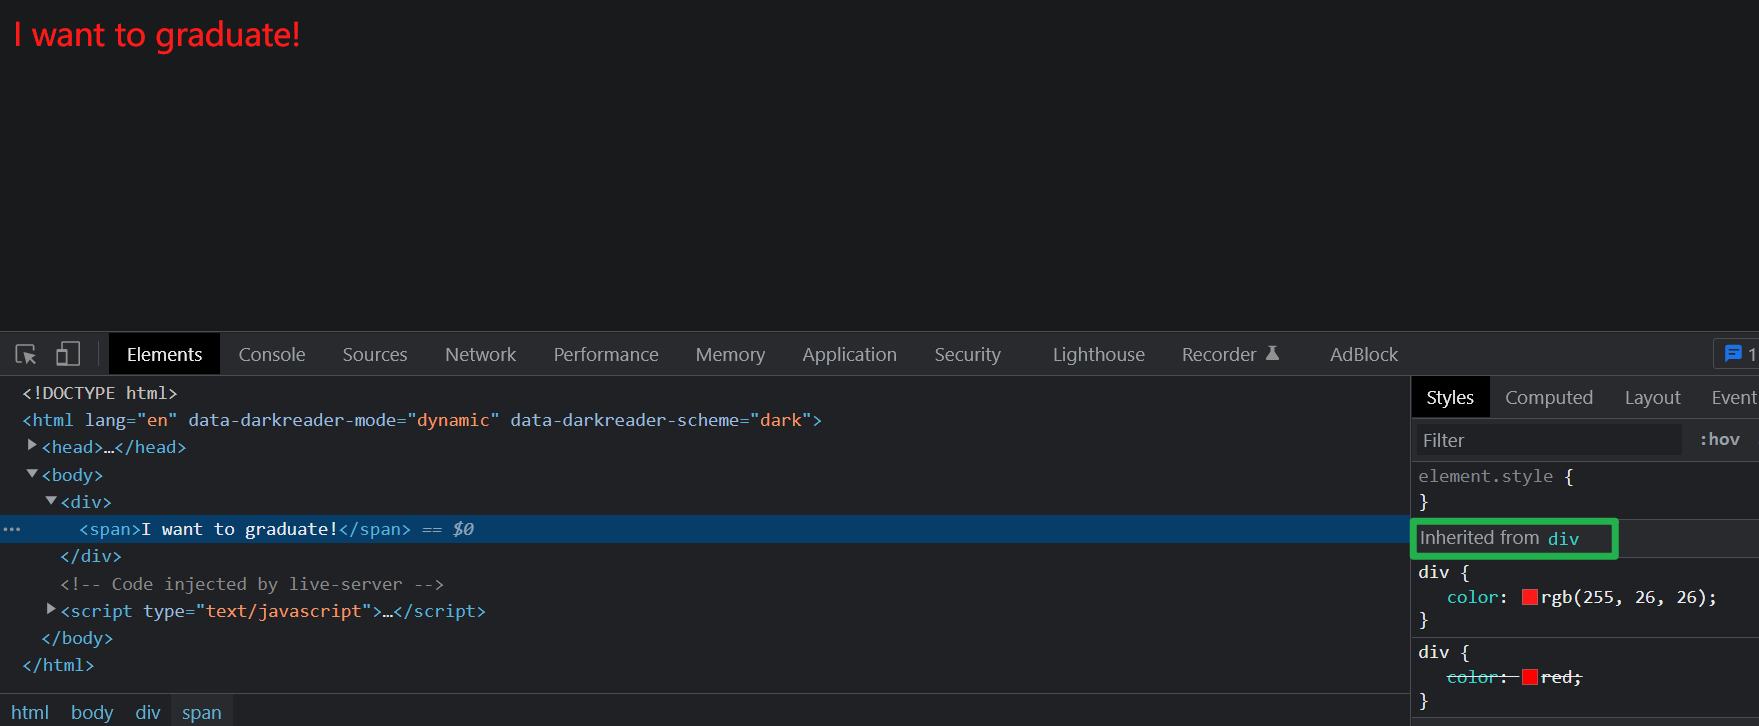The width and height of the screenshot is (1759, 726).
Task: Go to the Performance tab
Action: pyautogui.click(x=606, y=354)
